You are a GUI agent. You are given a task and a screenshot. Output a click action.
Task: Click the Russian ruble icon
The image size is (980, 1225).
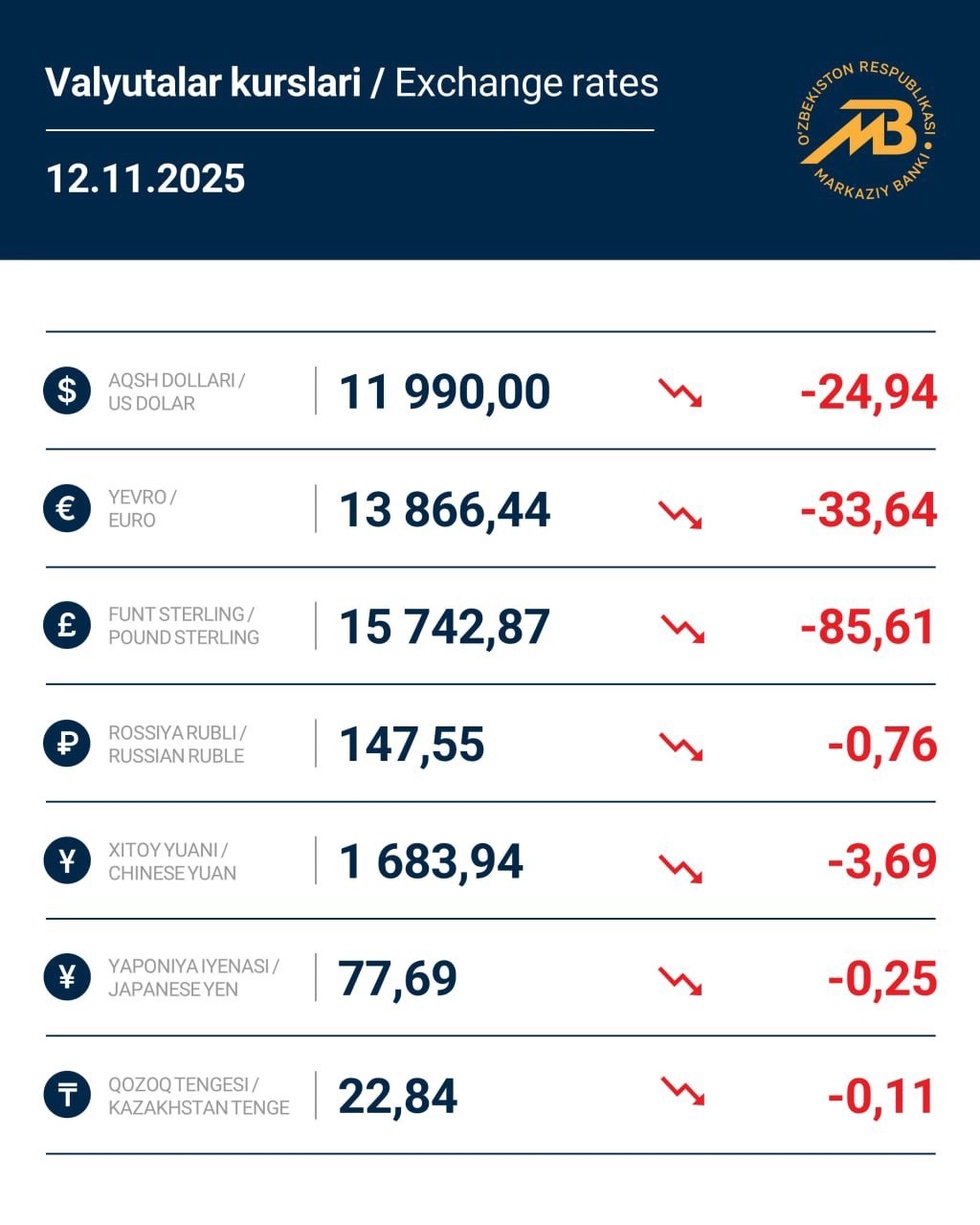coord(68,744)
